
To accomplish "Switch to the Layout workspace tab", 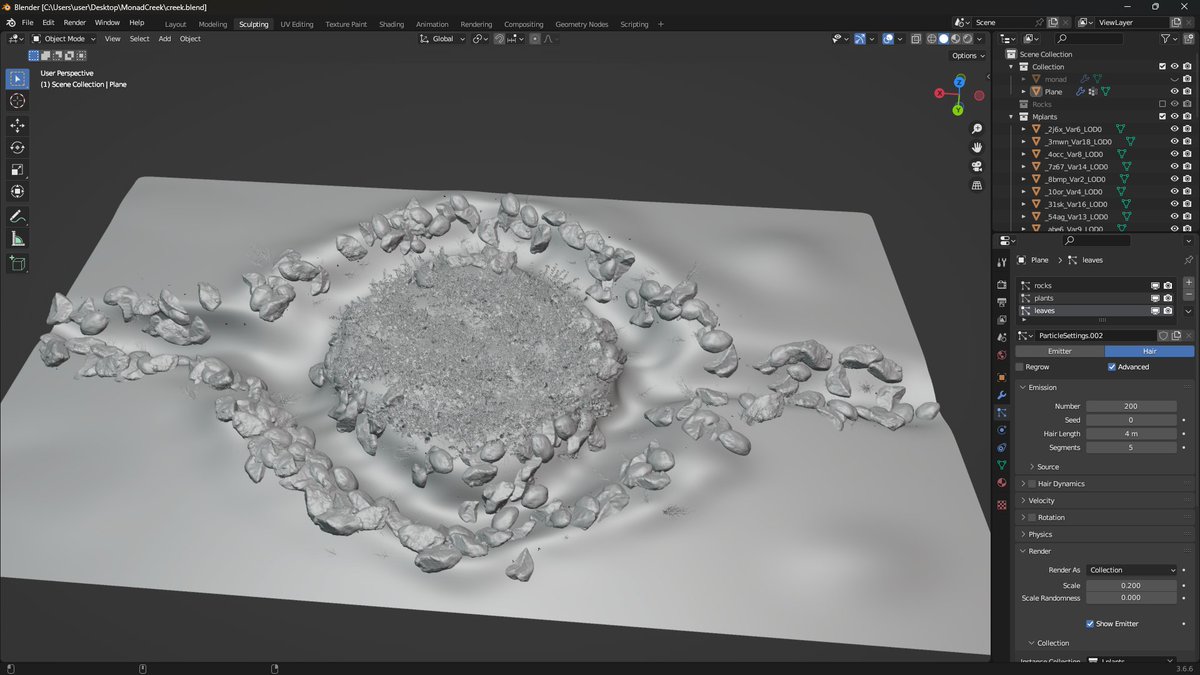I will (x=175, y=24).
